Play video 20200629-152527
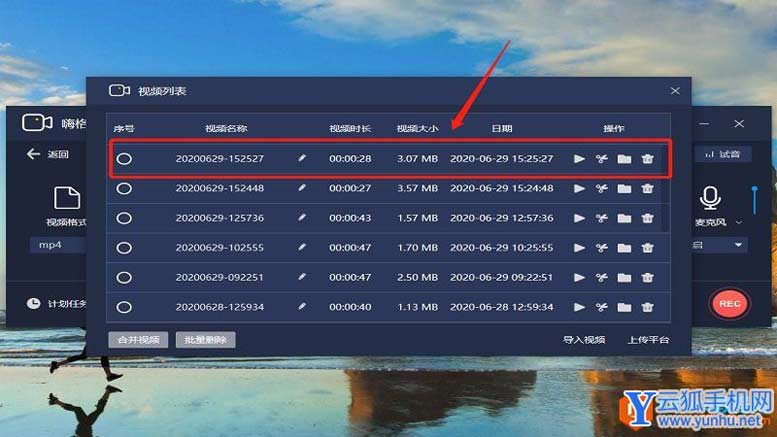 click(x=579, y=159)
